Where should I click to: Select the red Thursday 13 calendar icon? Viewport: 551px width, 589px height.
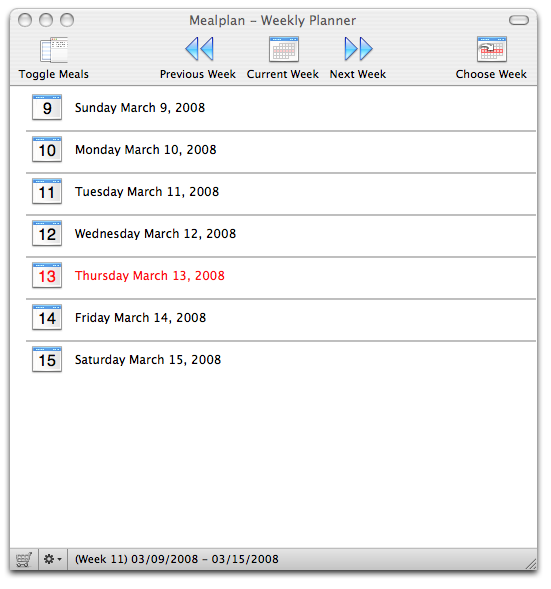pos(47,276)
